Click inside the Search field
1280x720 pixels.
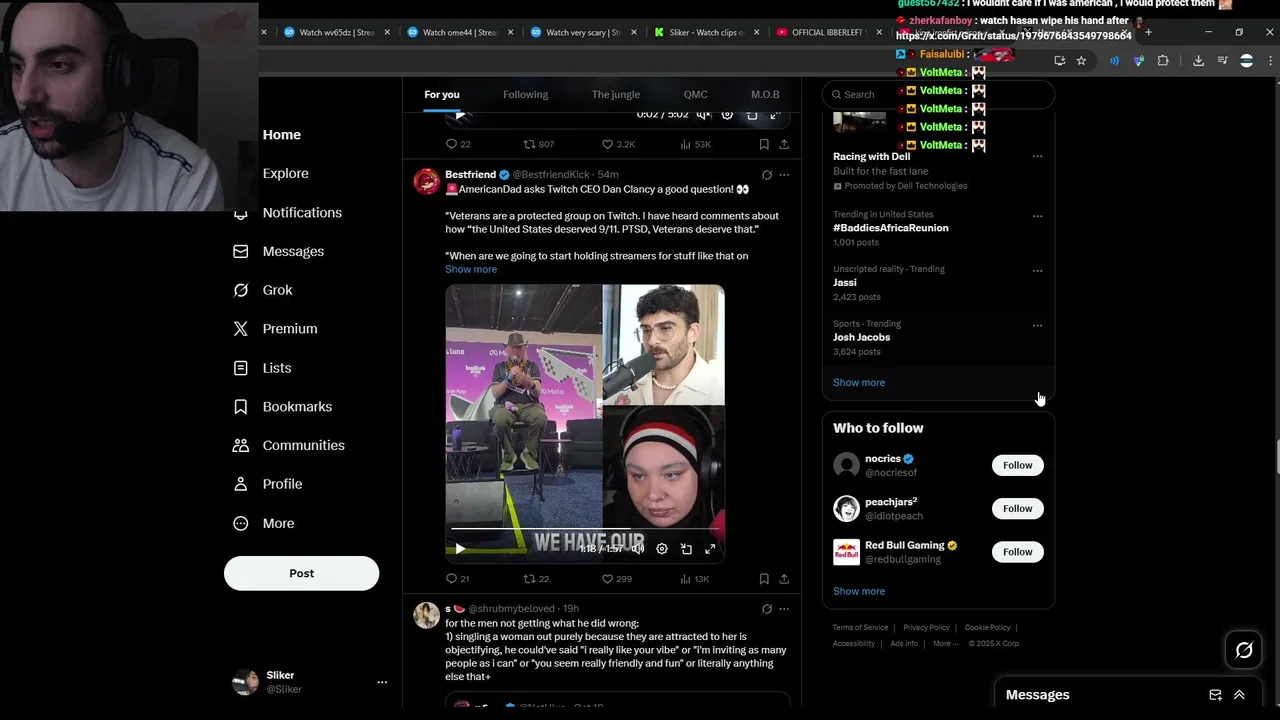[x=938, y=94]
